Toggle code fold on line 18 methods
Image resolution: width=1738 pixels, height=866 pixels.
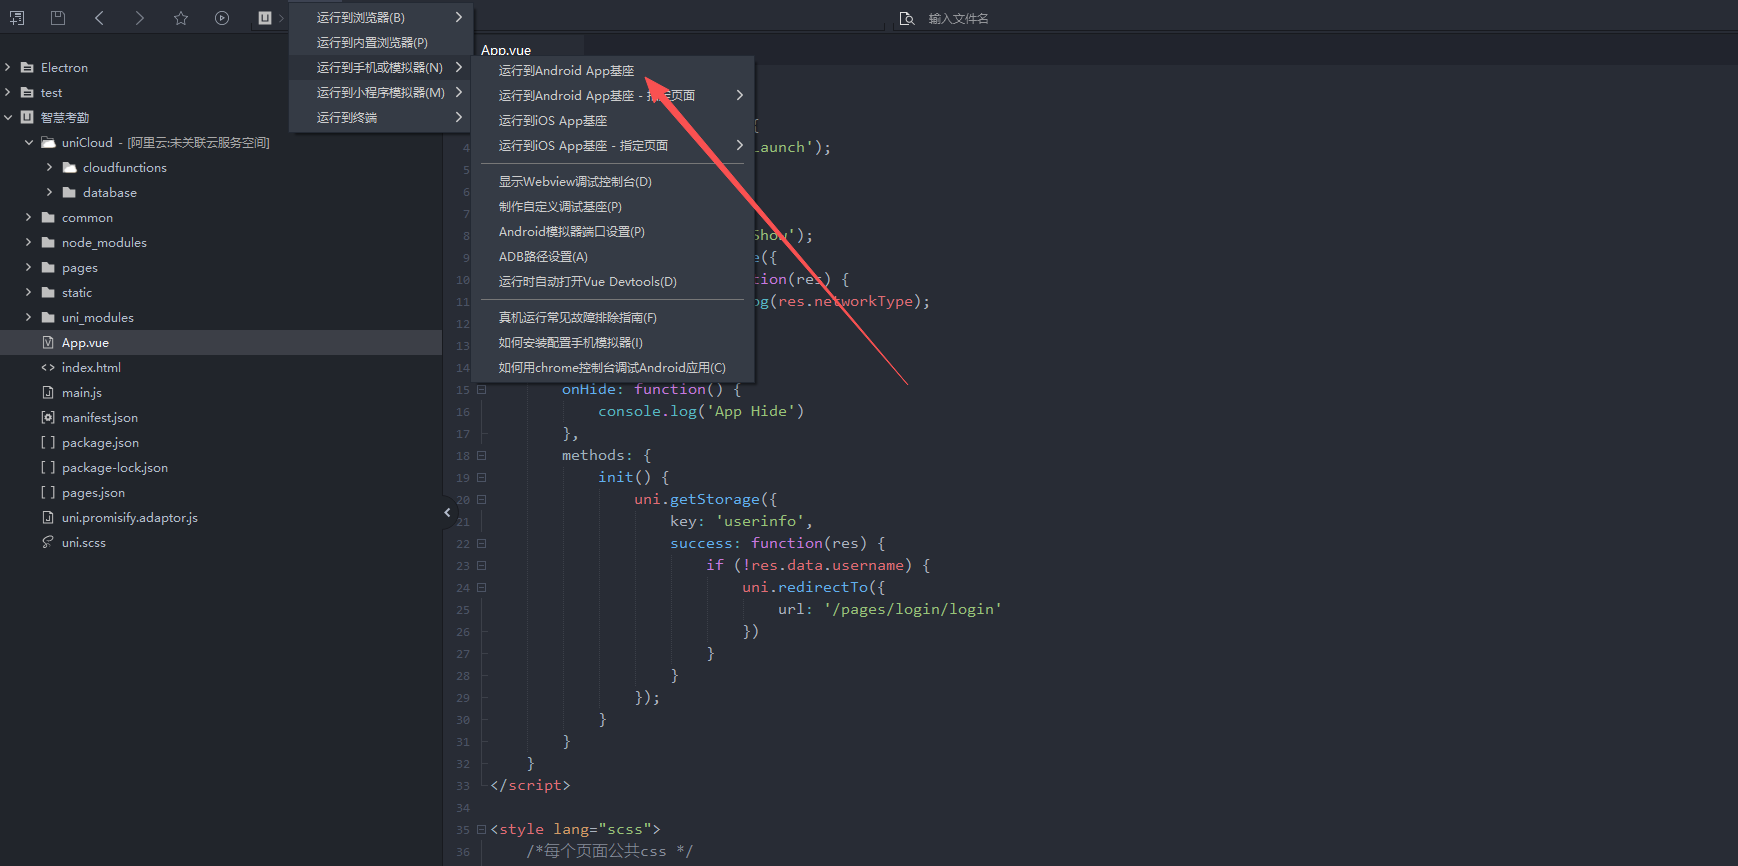pyautogui.click(x=481, y=456)
